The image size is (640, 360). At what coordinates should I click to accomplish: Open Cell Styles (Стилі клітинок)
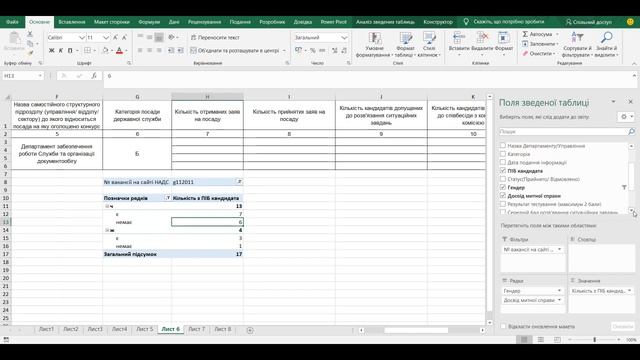click(x=429, y=45)
